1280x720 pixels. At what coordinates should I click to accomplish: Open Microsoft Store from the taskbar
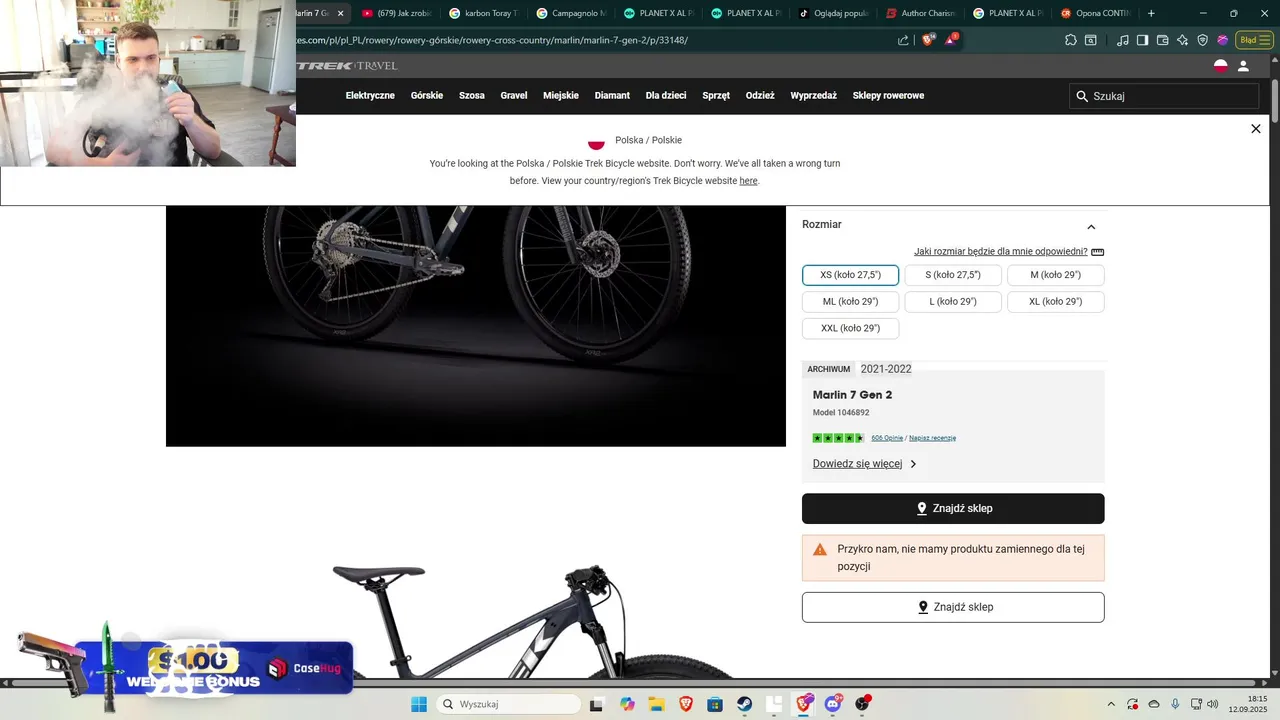(715, 704)
